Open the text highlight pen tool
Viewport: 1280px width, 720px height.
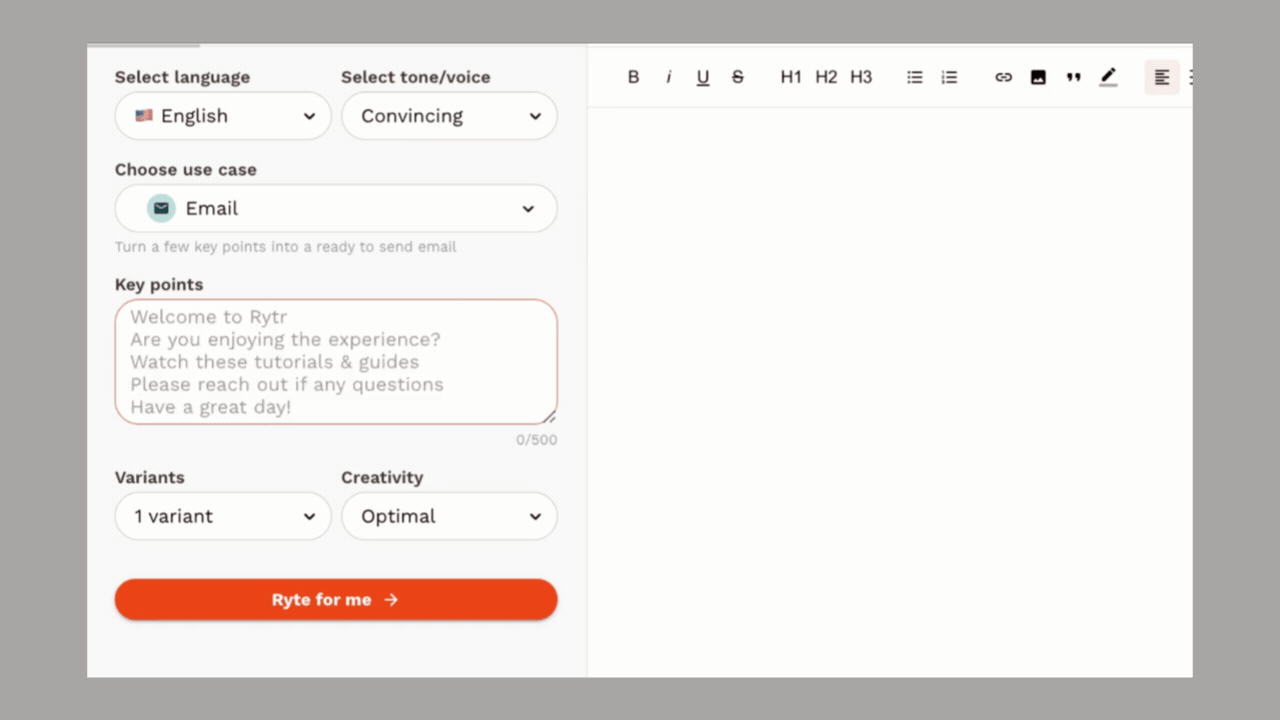coord(1108,77)
